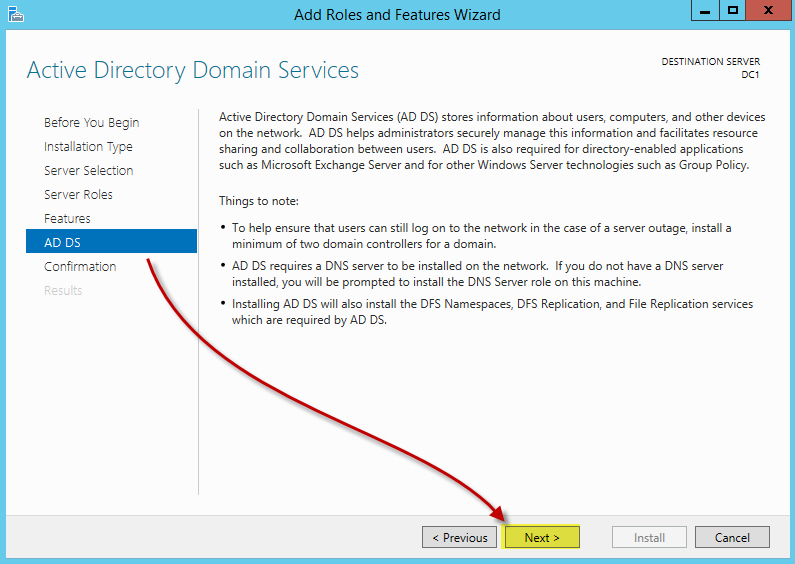Screen dimensions: 795x564
Task: Click the Add Roles and Features Wizard title
Action: coord(397,14)
